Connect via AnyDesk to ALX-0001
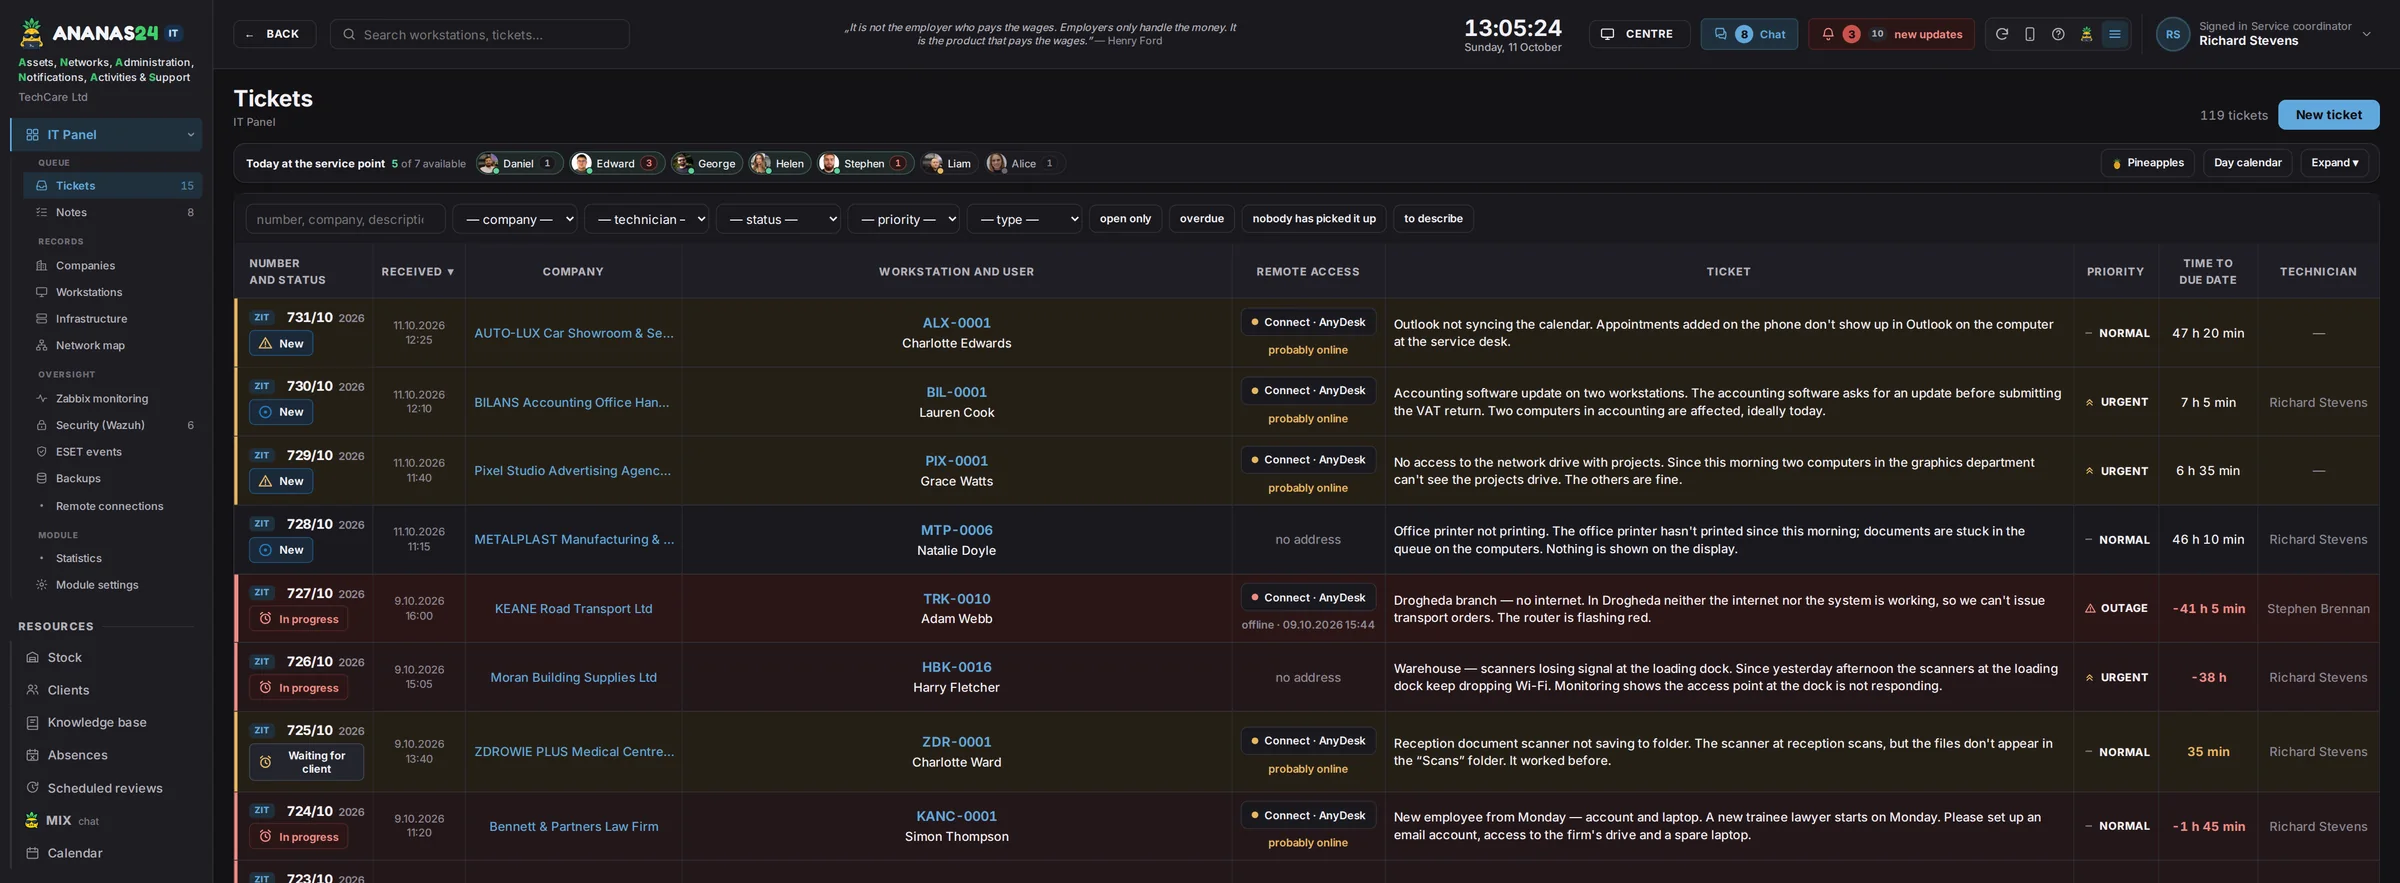 pyautogui.click(x=1308, y=322)
